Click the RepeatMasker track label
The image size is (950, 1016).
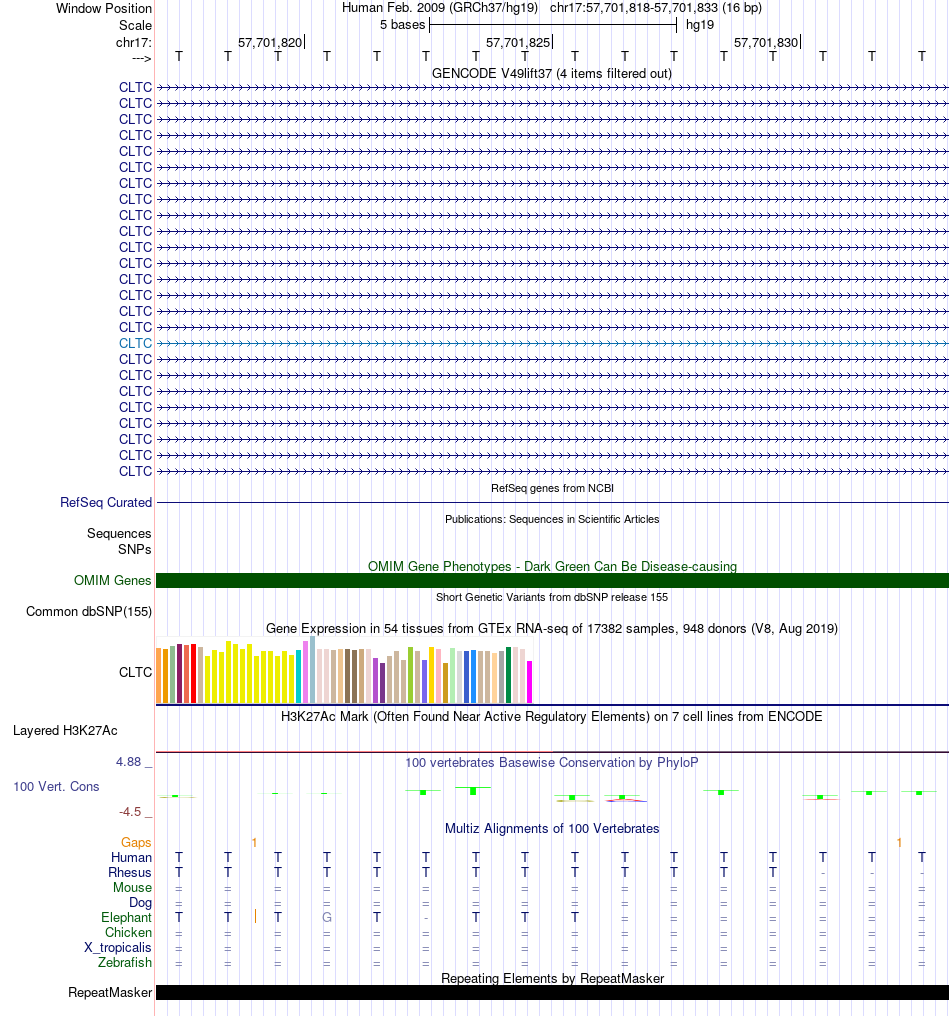coord(110,993)
